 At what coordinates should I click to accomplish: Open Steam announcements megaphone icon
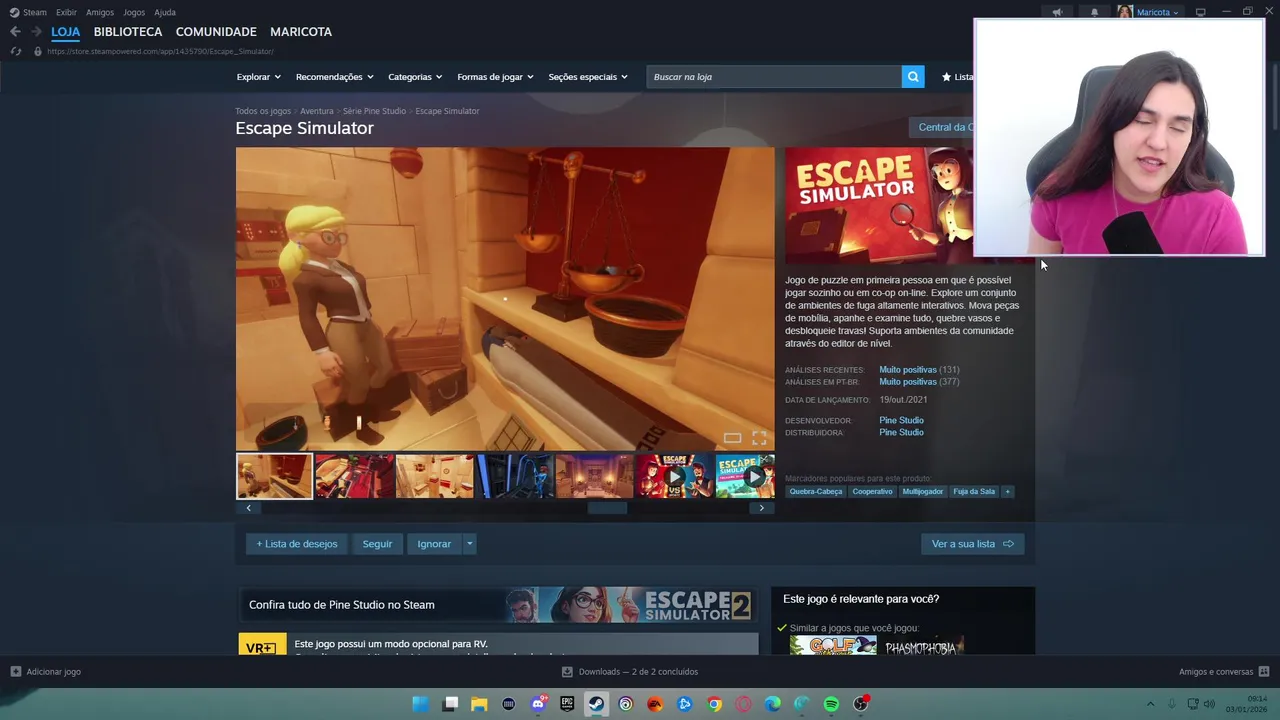coord(1057,12)
